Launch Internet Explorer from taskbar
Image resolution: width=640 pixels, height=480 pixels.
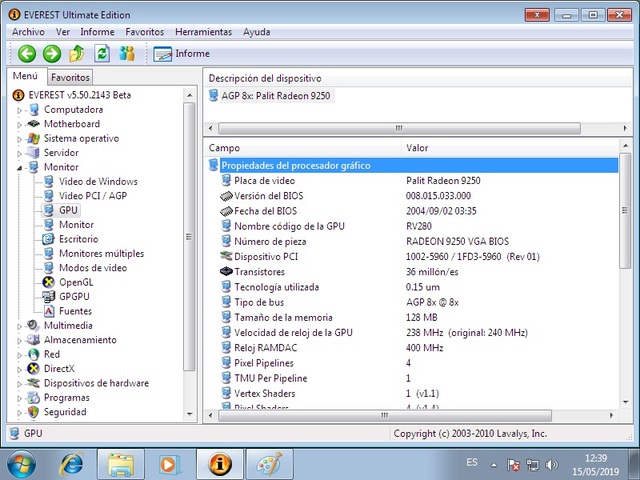click(x=71, y=464)
